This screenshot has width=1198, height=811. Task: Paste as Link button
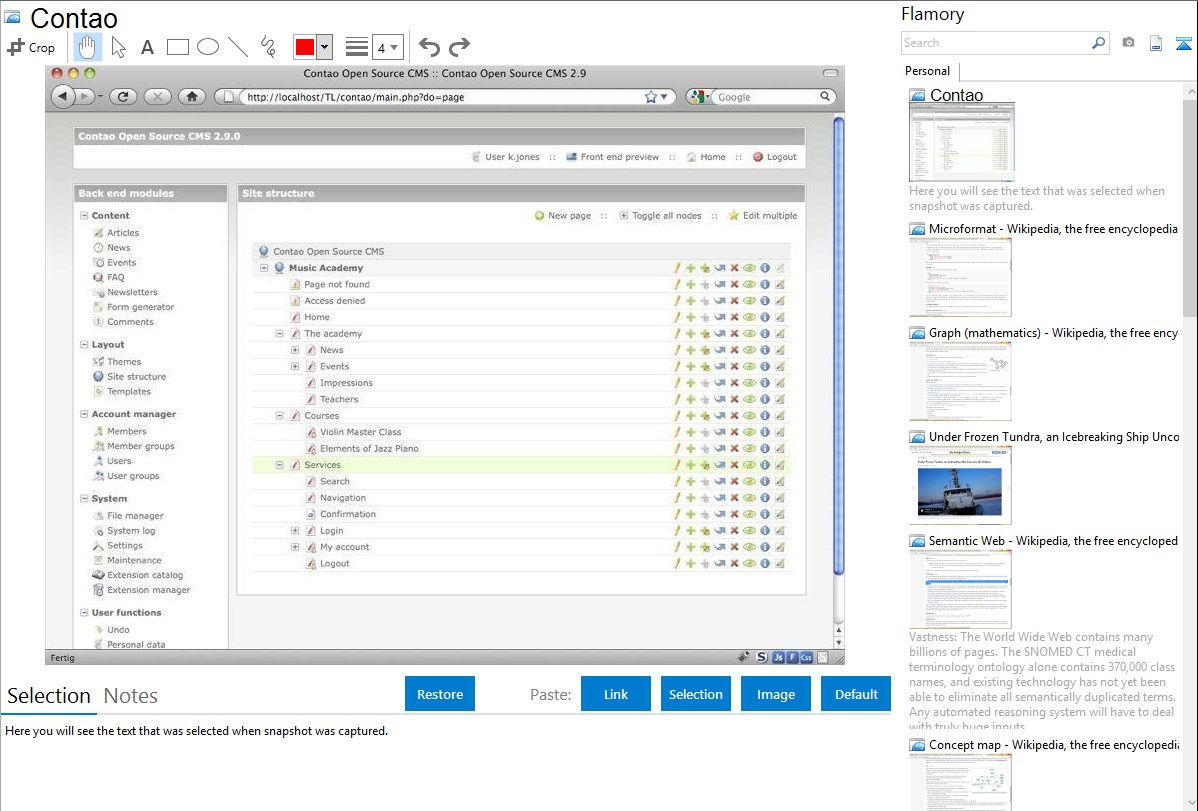(x=616, y=694)
